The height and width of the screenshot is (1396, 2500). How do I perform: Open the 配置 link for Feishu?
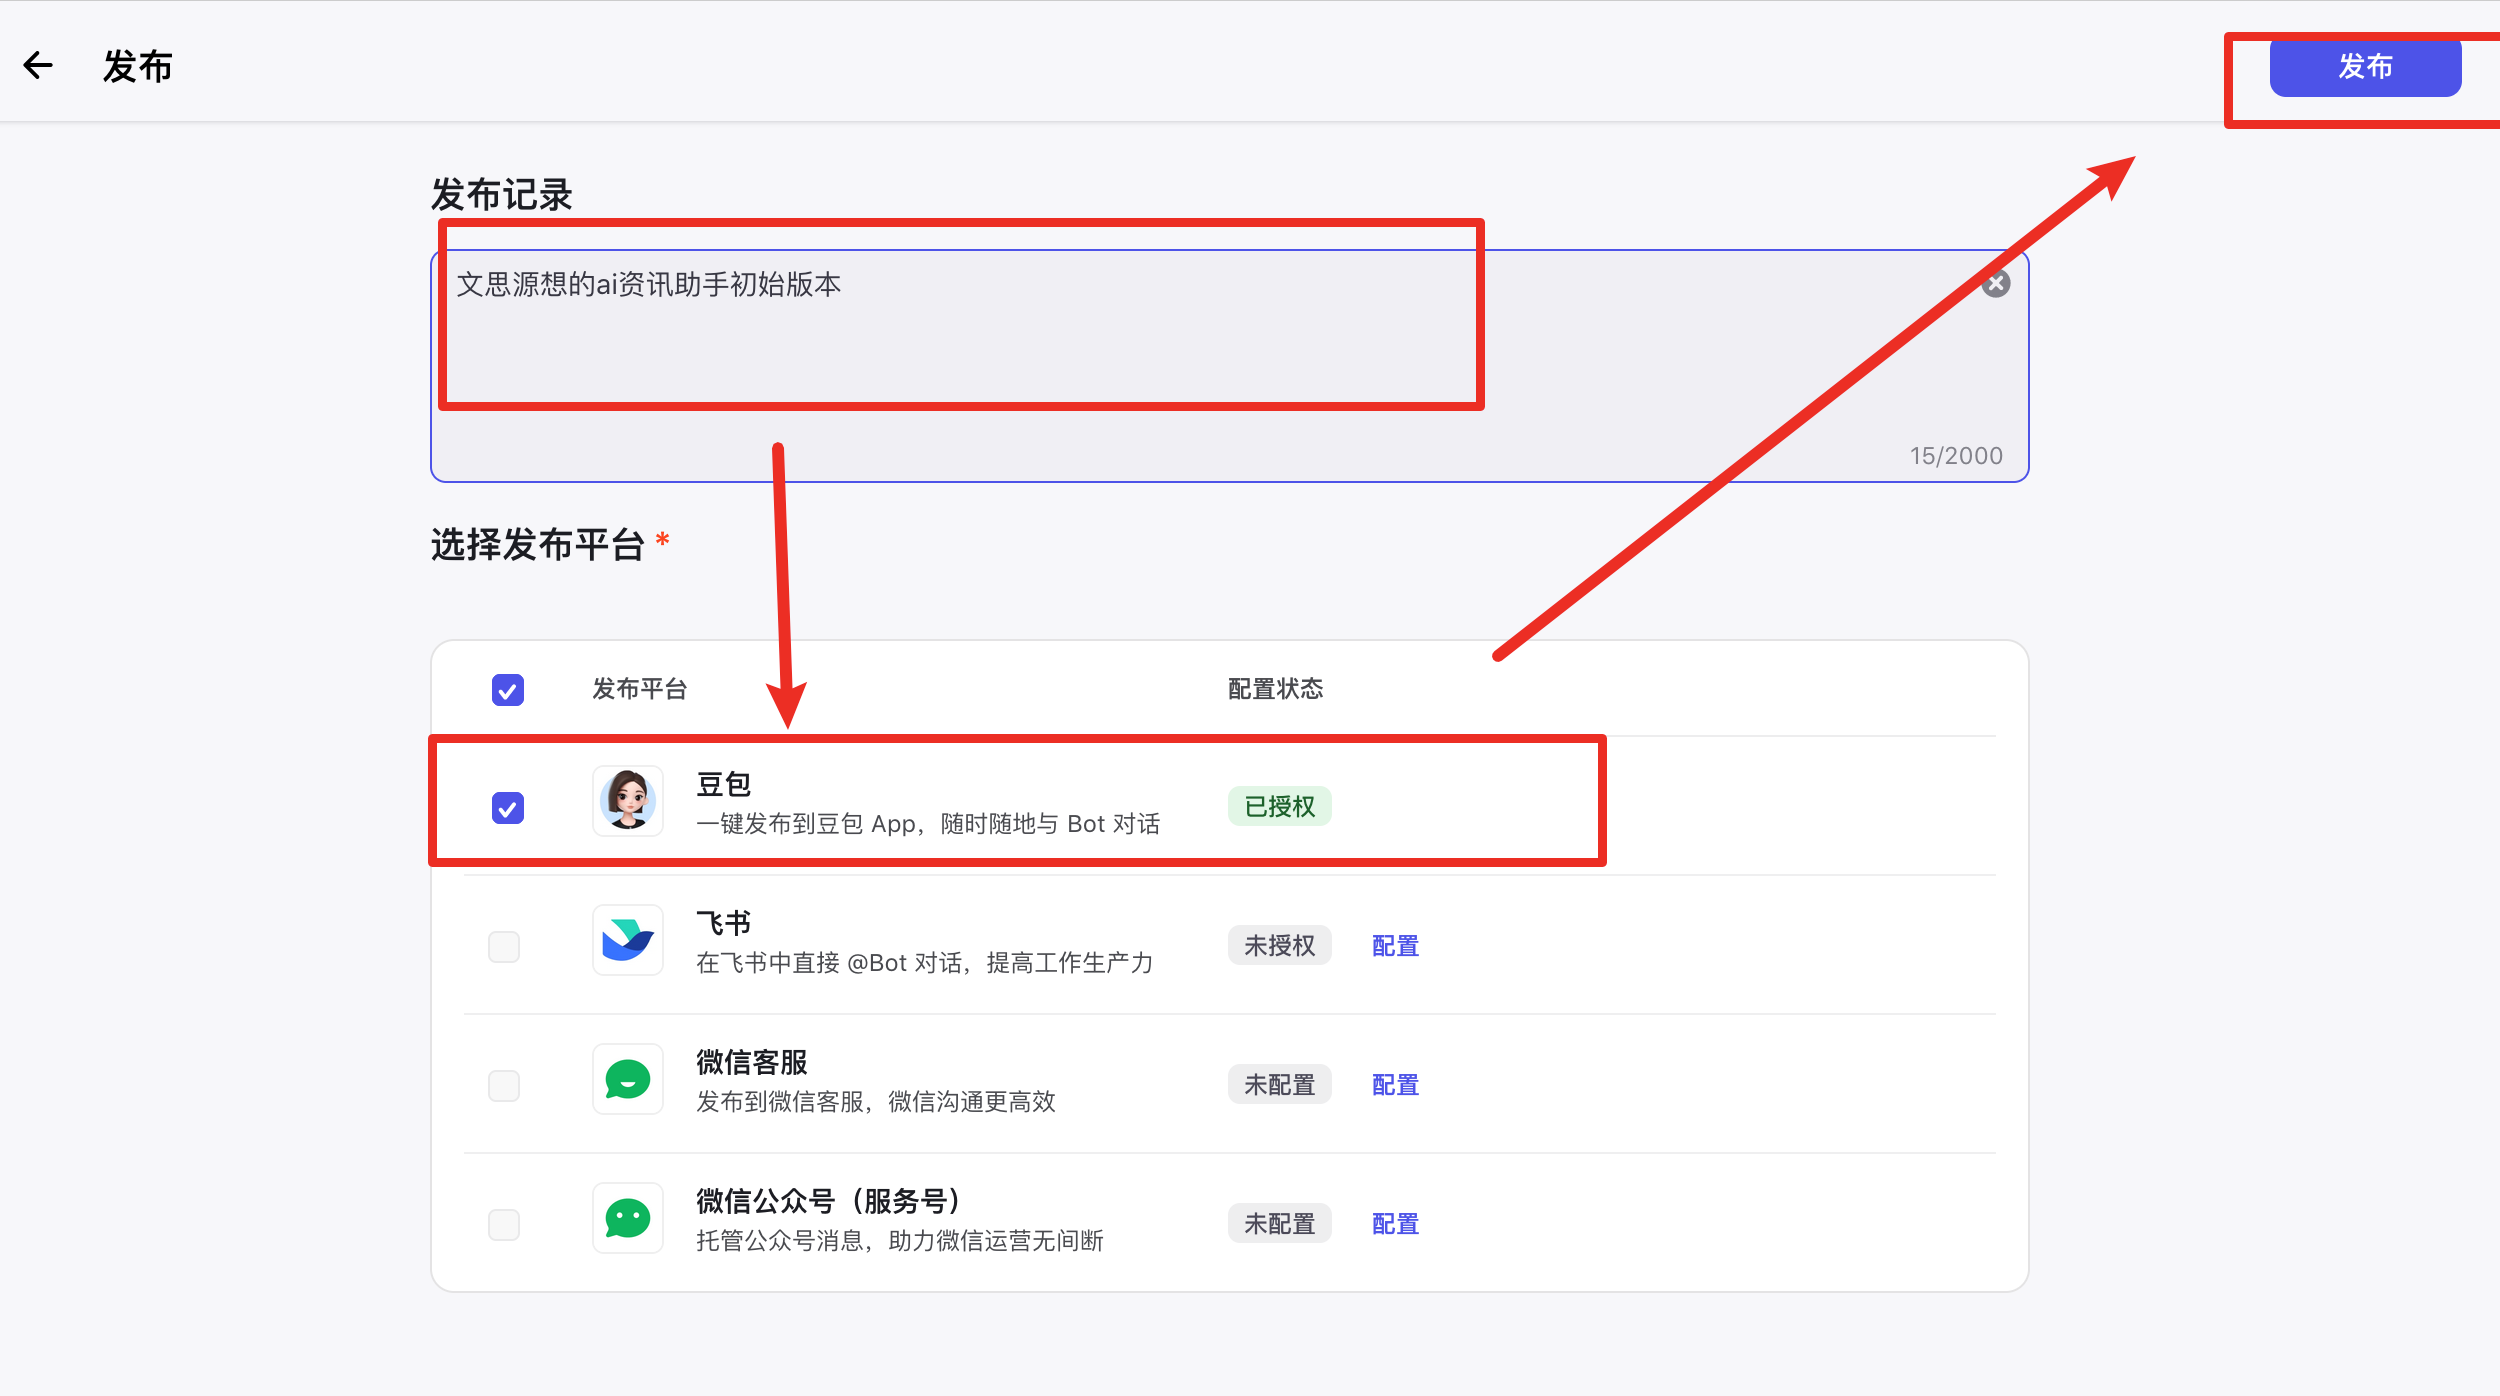tap(1395, 946)
